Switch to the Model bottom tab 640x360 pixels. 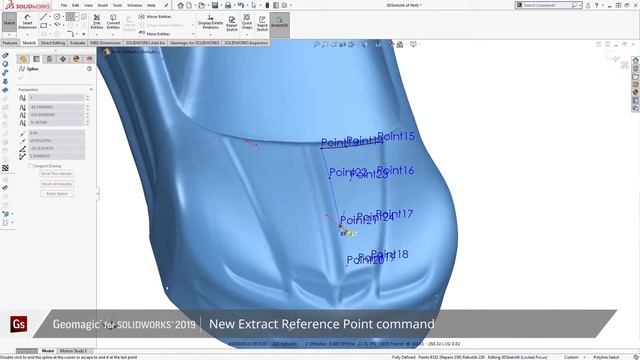pyautogui.click(x=48, y=351)
